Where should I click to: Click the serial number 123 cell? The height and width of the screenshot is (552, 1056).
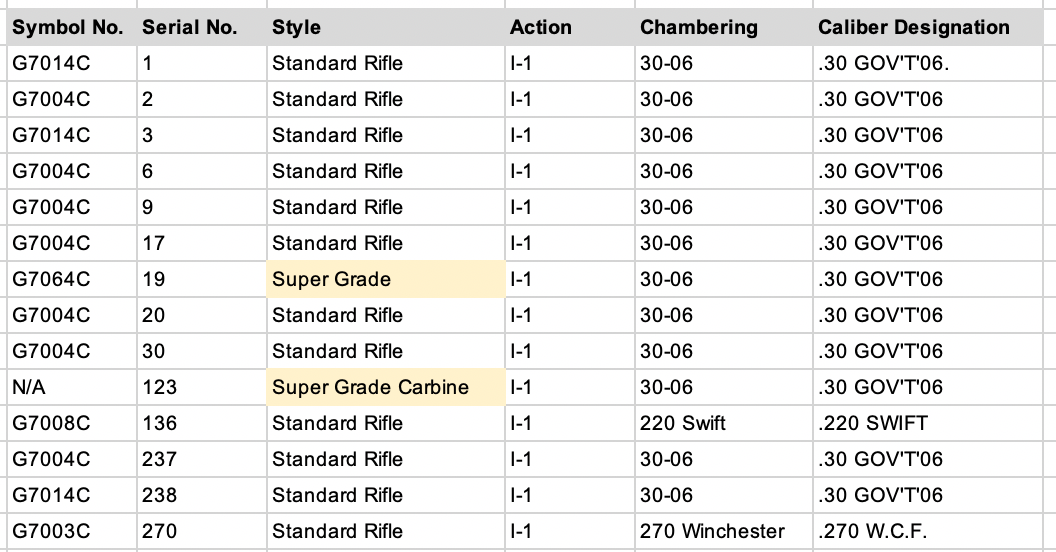tap(201, 387)
